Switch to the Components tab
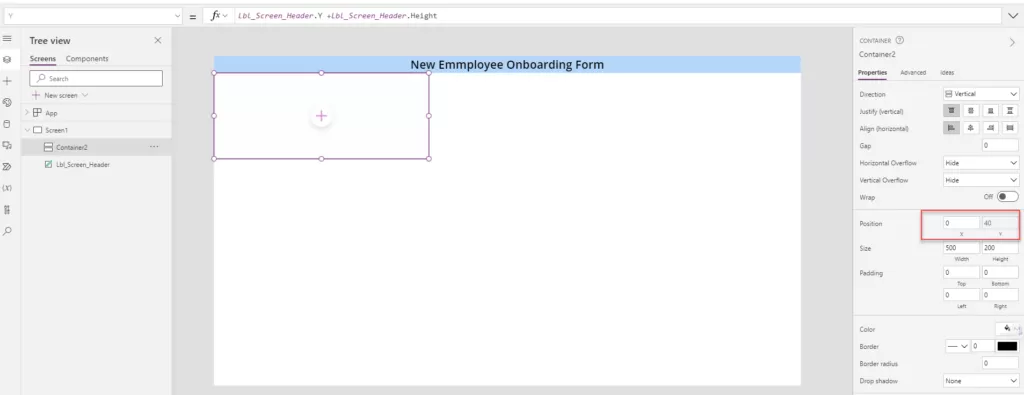Viewport: 1024px width, 395px height. tap(87, 59)
